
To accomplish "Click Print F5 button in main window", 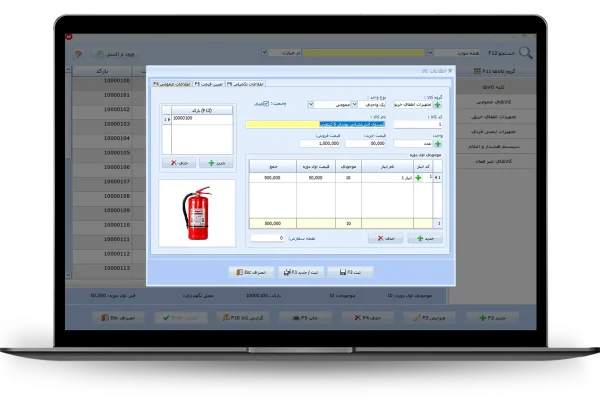I will click(305, 318).
